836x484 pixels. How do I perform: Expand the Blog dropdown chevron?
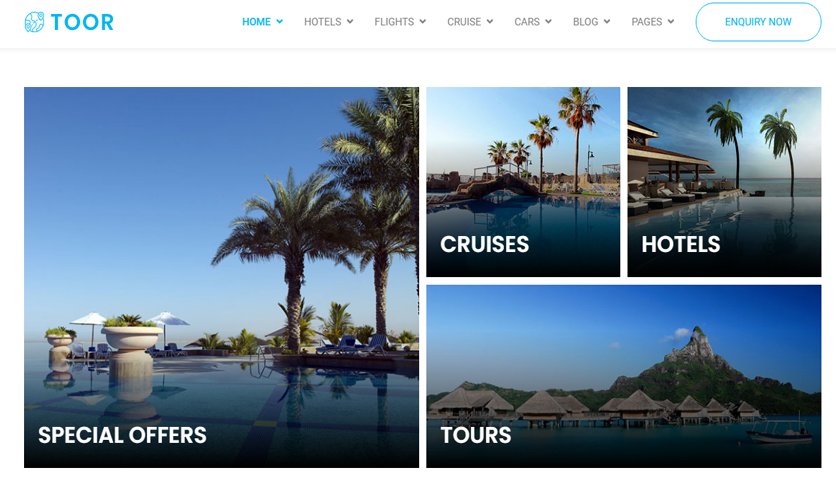[607, 22]
